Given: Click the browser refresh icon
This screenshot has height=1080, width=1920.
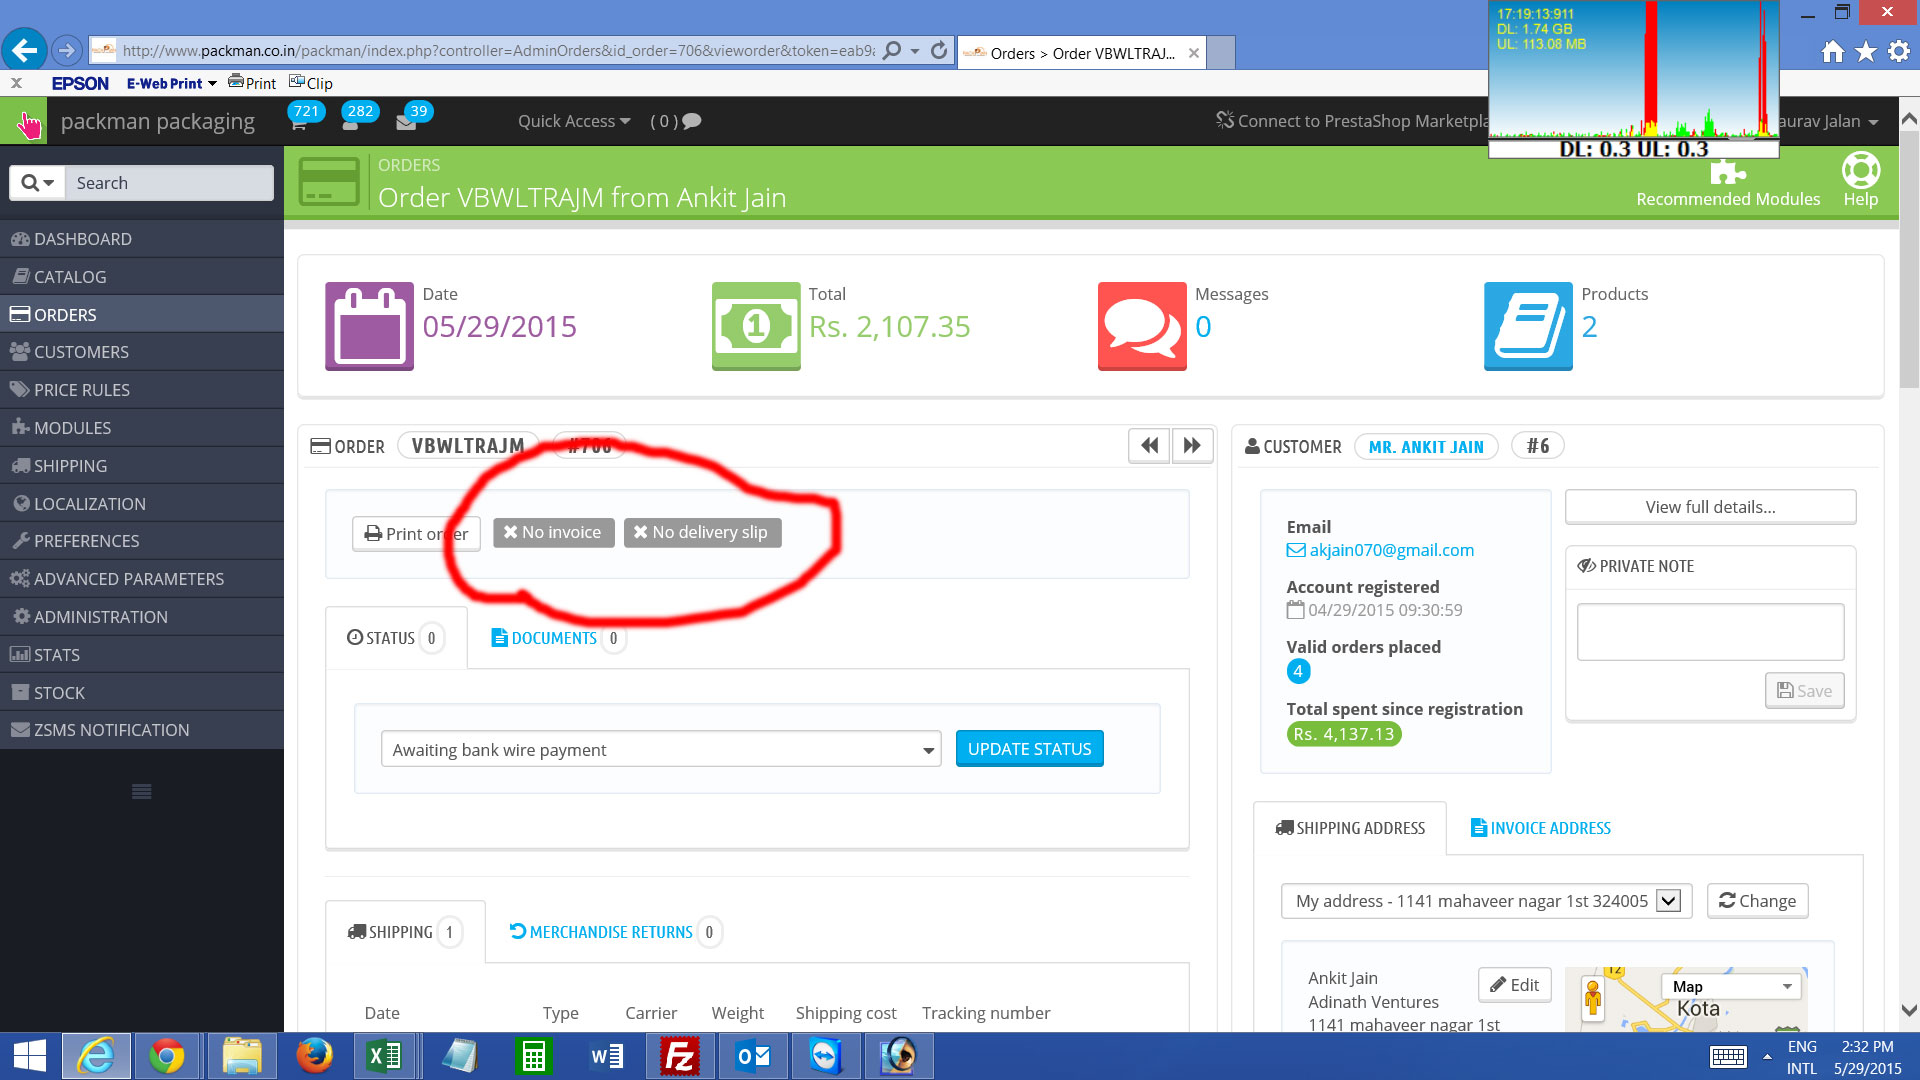Looking at the screenshot, I should point(938,51).
